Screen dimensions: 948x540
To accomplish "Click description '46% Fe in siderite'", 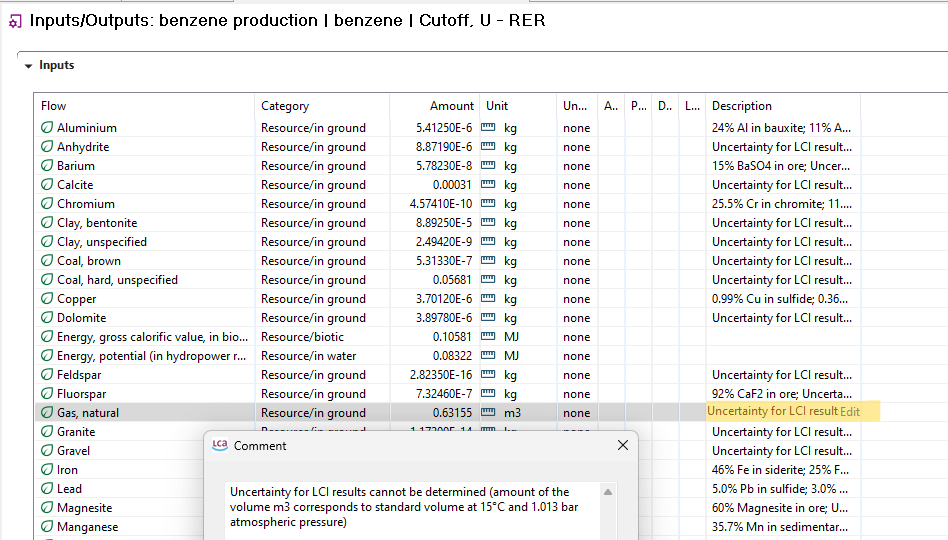I will pyautogui.click(x=780, y=470).
